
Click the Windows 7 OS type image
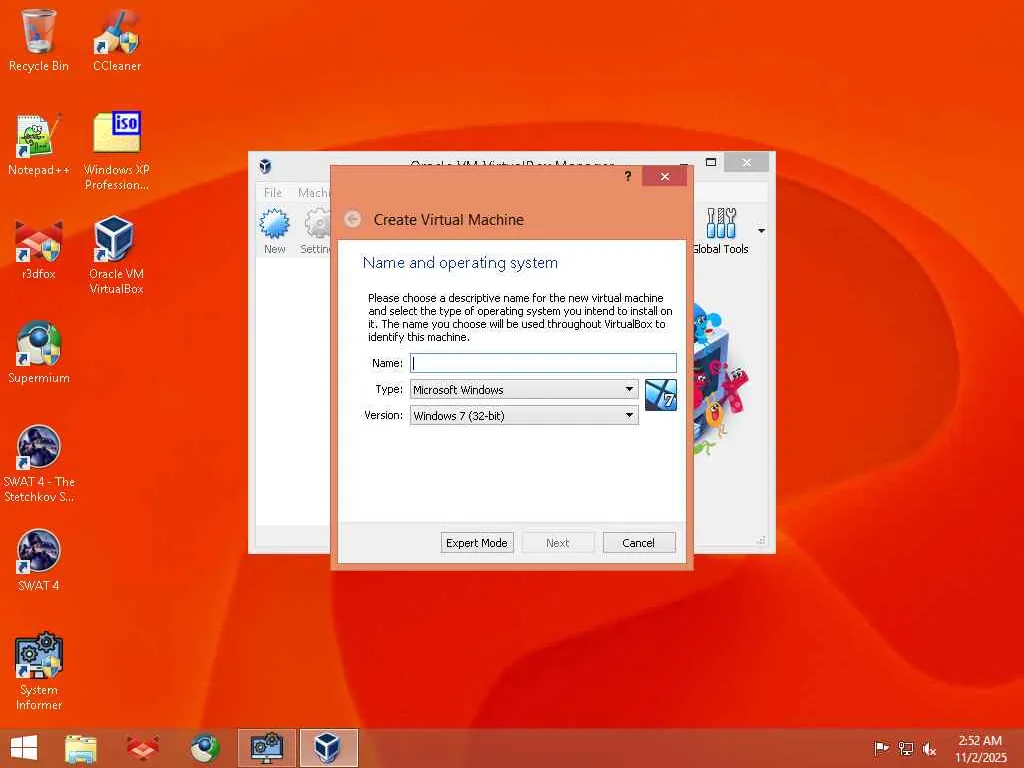(x=660, y=394)
